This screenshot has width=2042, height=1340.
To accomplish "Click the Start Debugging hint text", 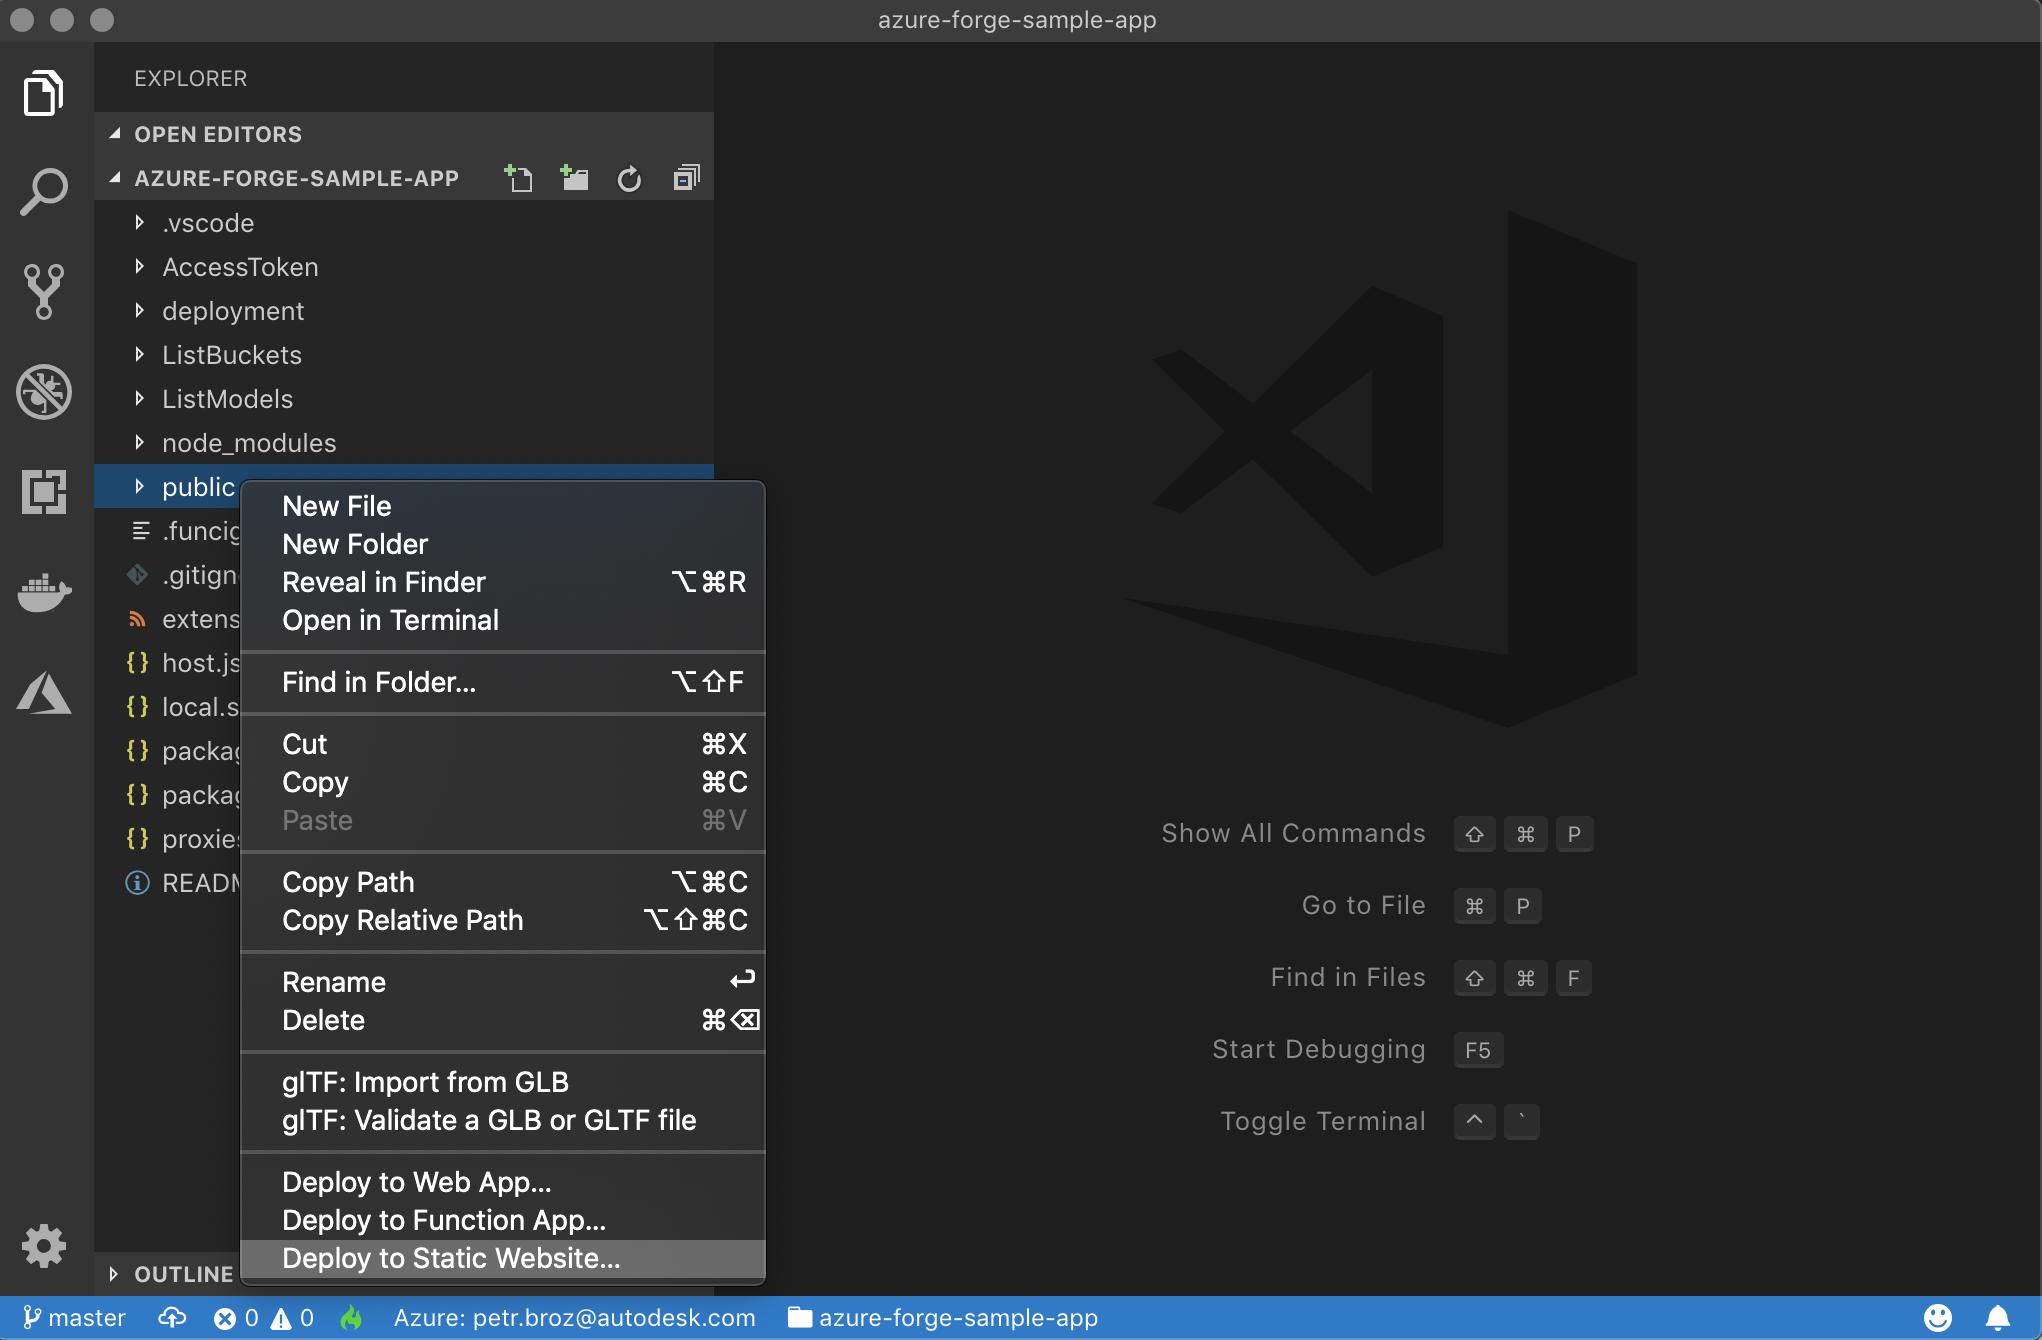I will click(1318, 1049).
